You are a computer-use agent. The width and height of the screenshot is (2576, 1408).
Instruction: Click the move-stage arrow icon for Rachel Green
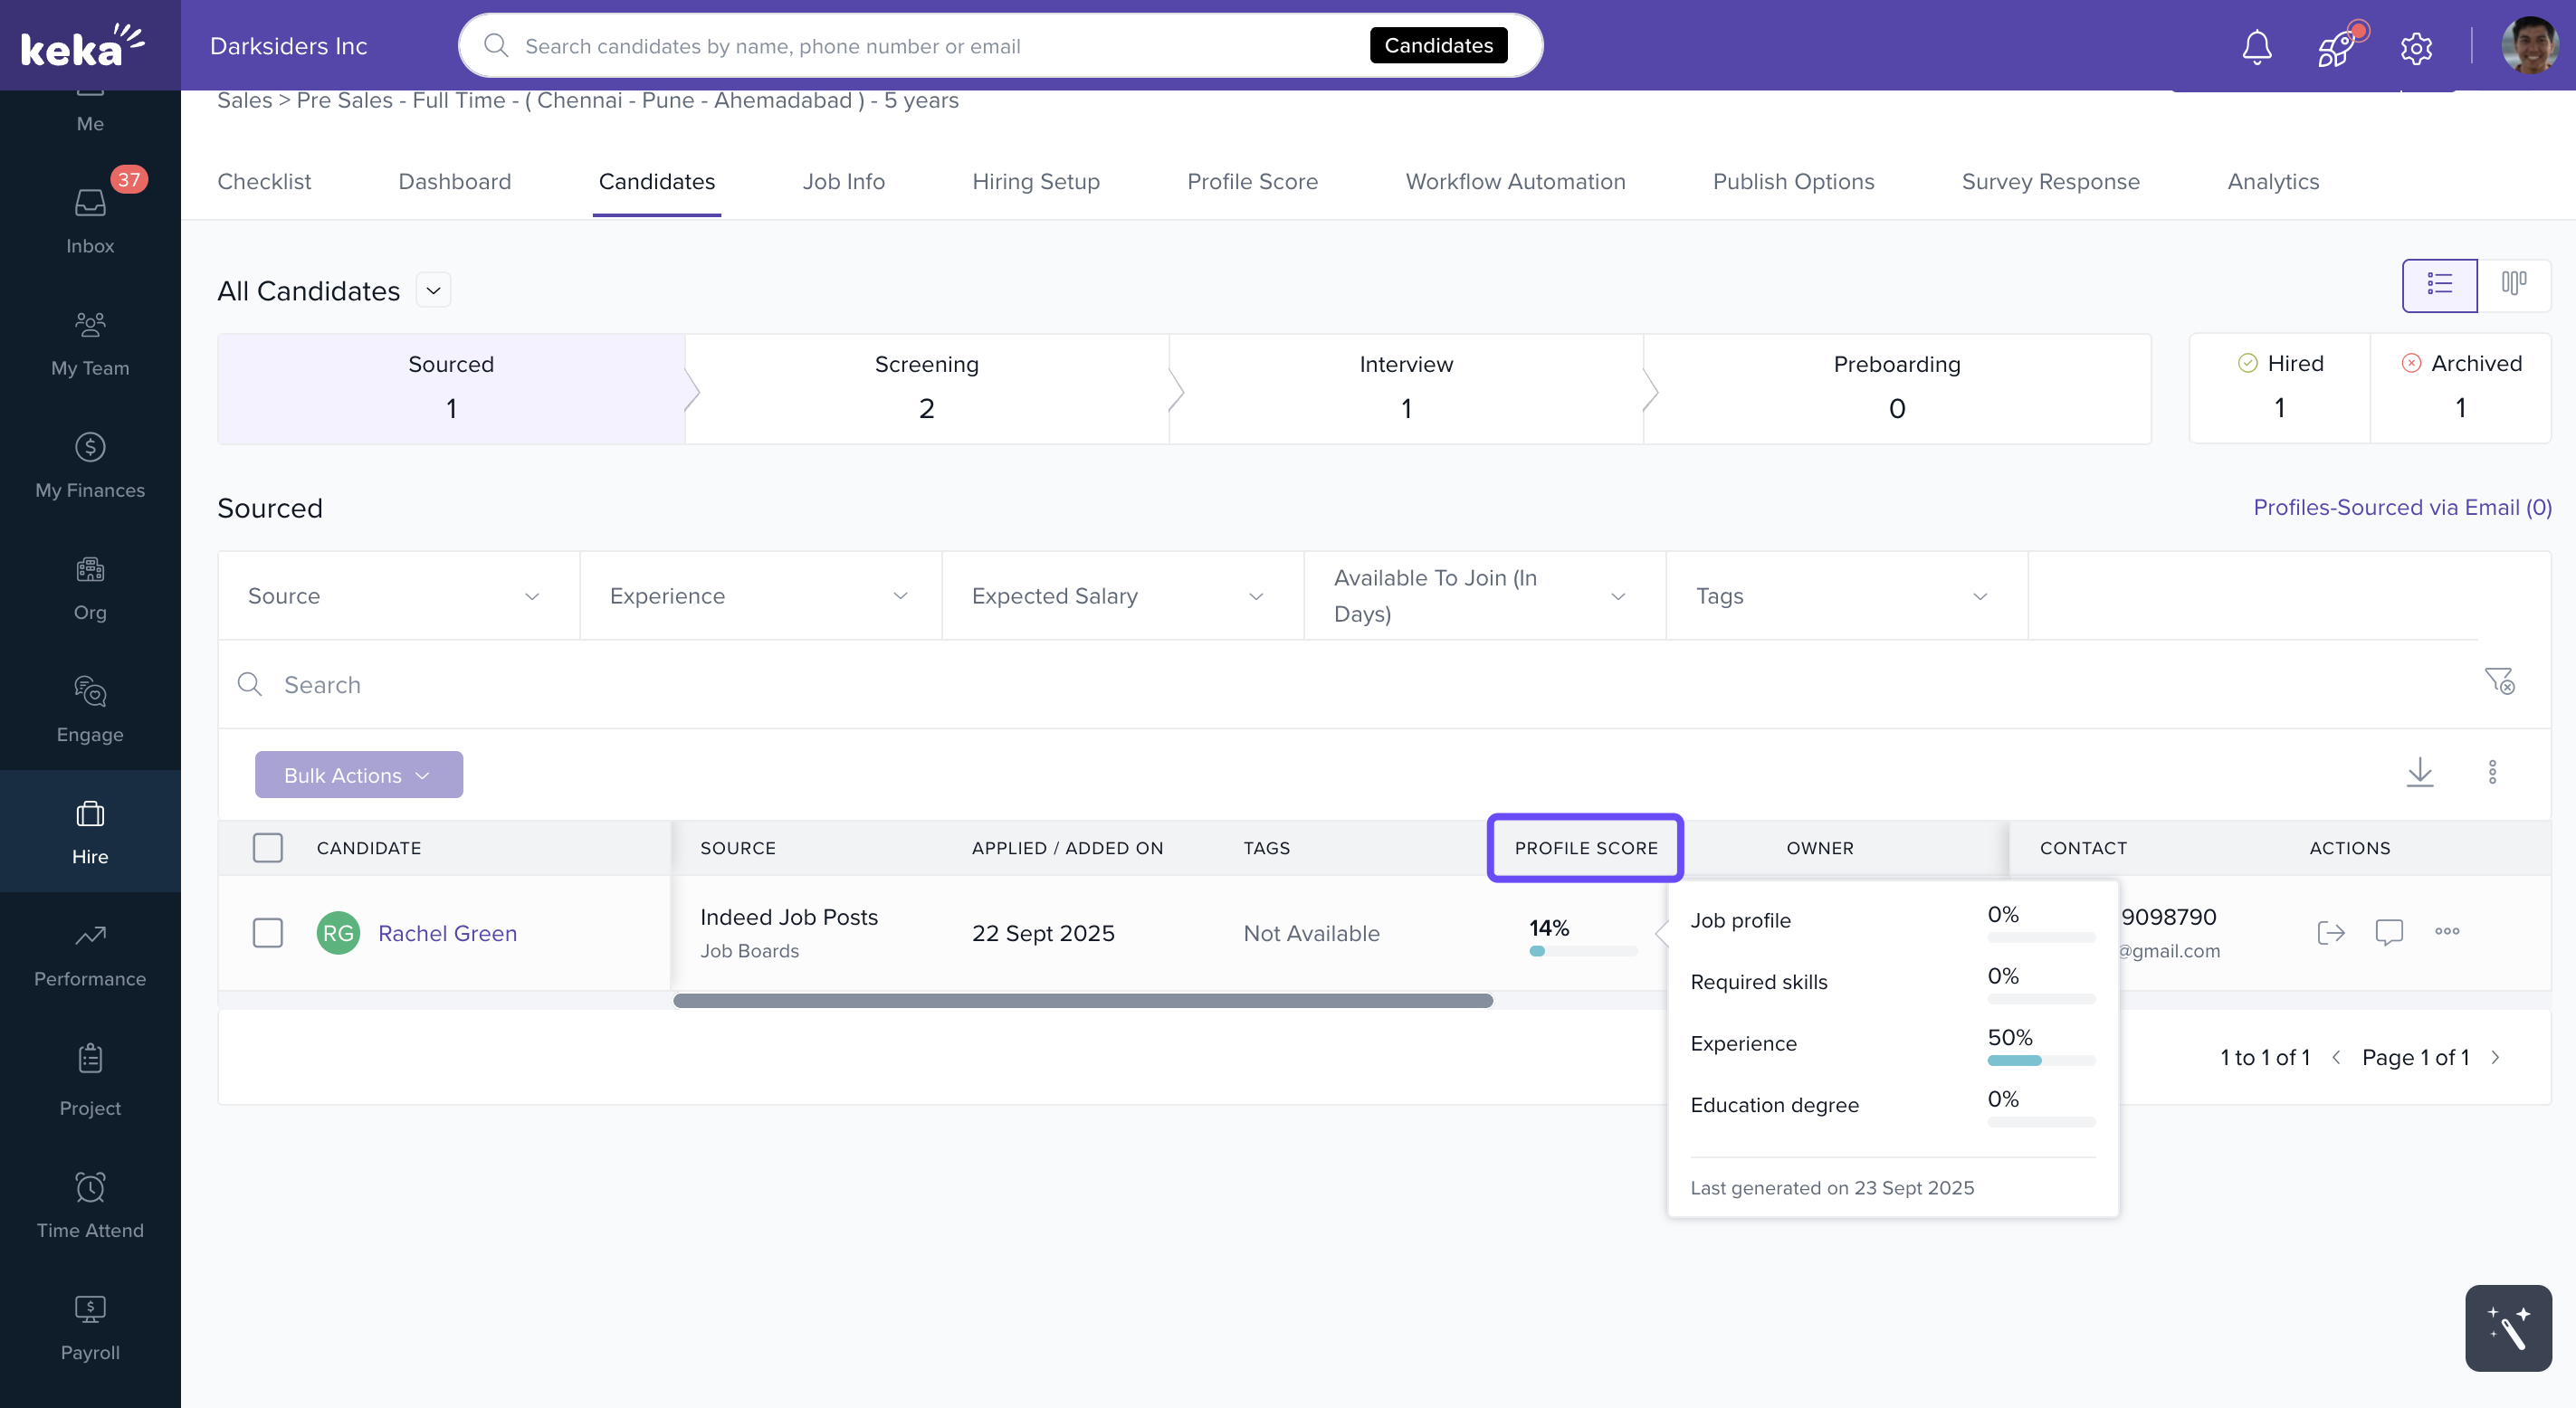2330,932
